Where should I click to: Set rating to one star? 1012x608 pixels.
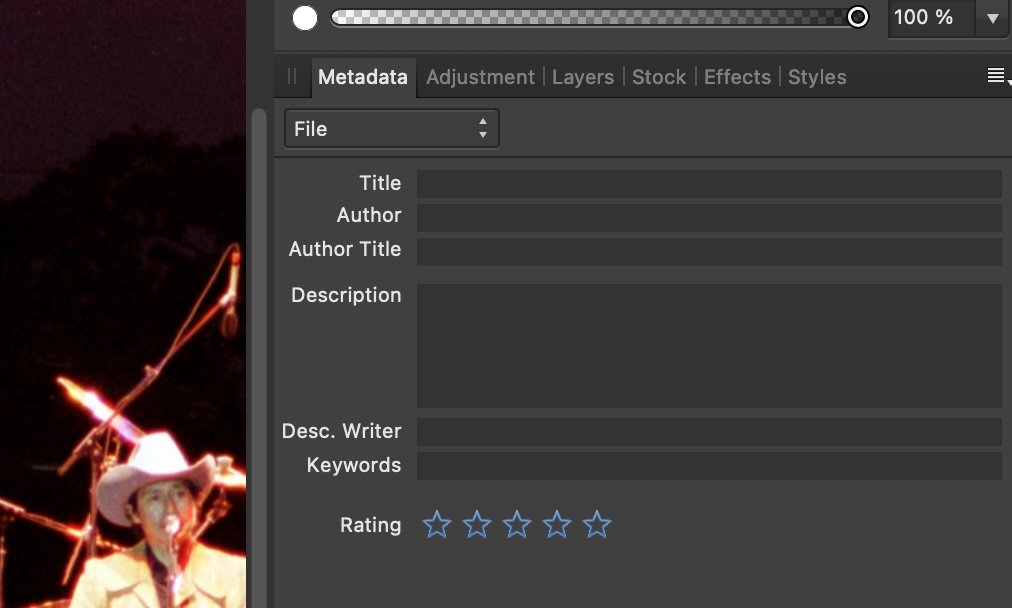437,524
